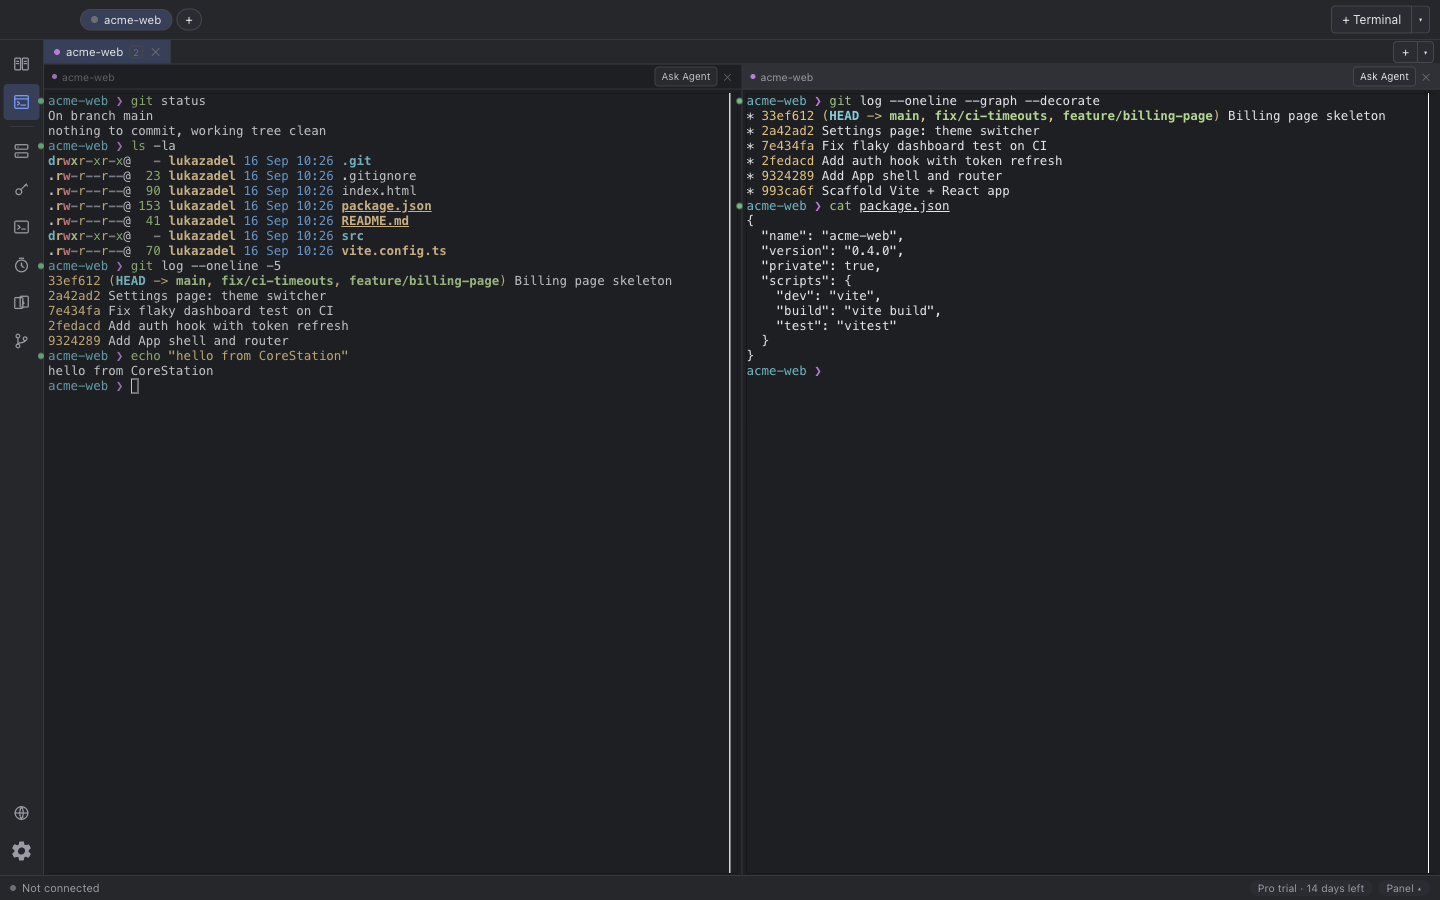
Task: Click the left pane acme-web title
Action: click(x=88, y=77)
